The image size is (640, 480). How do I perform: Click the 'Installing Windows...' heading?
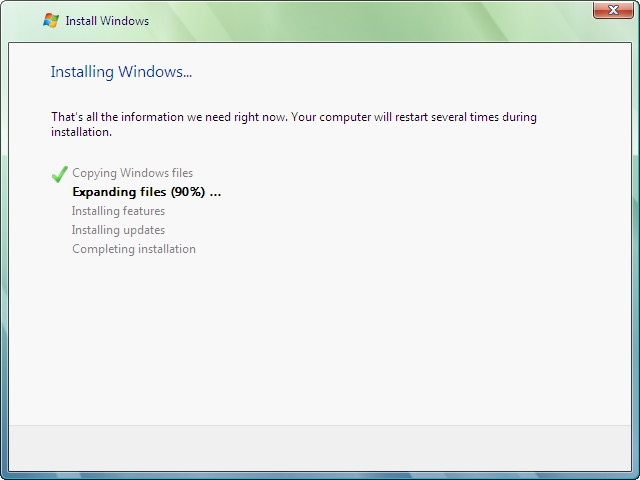coord(121,72)
